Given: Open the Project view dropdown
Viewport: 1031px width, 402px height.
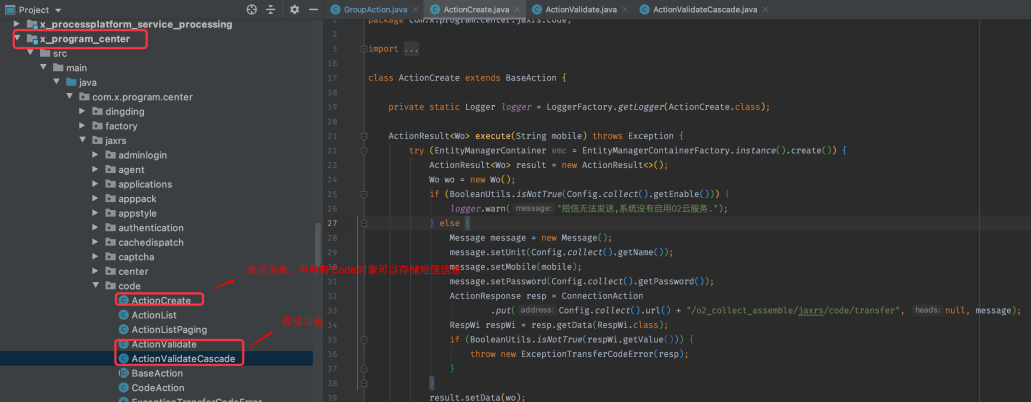Looking at the screenshot, I should point(58,10).
